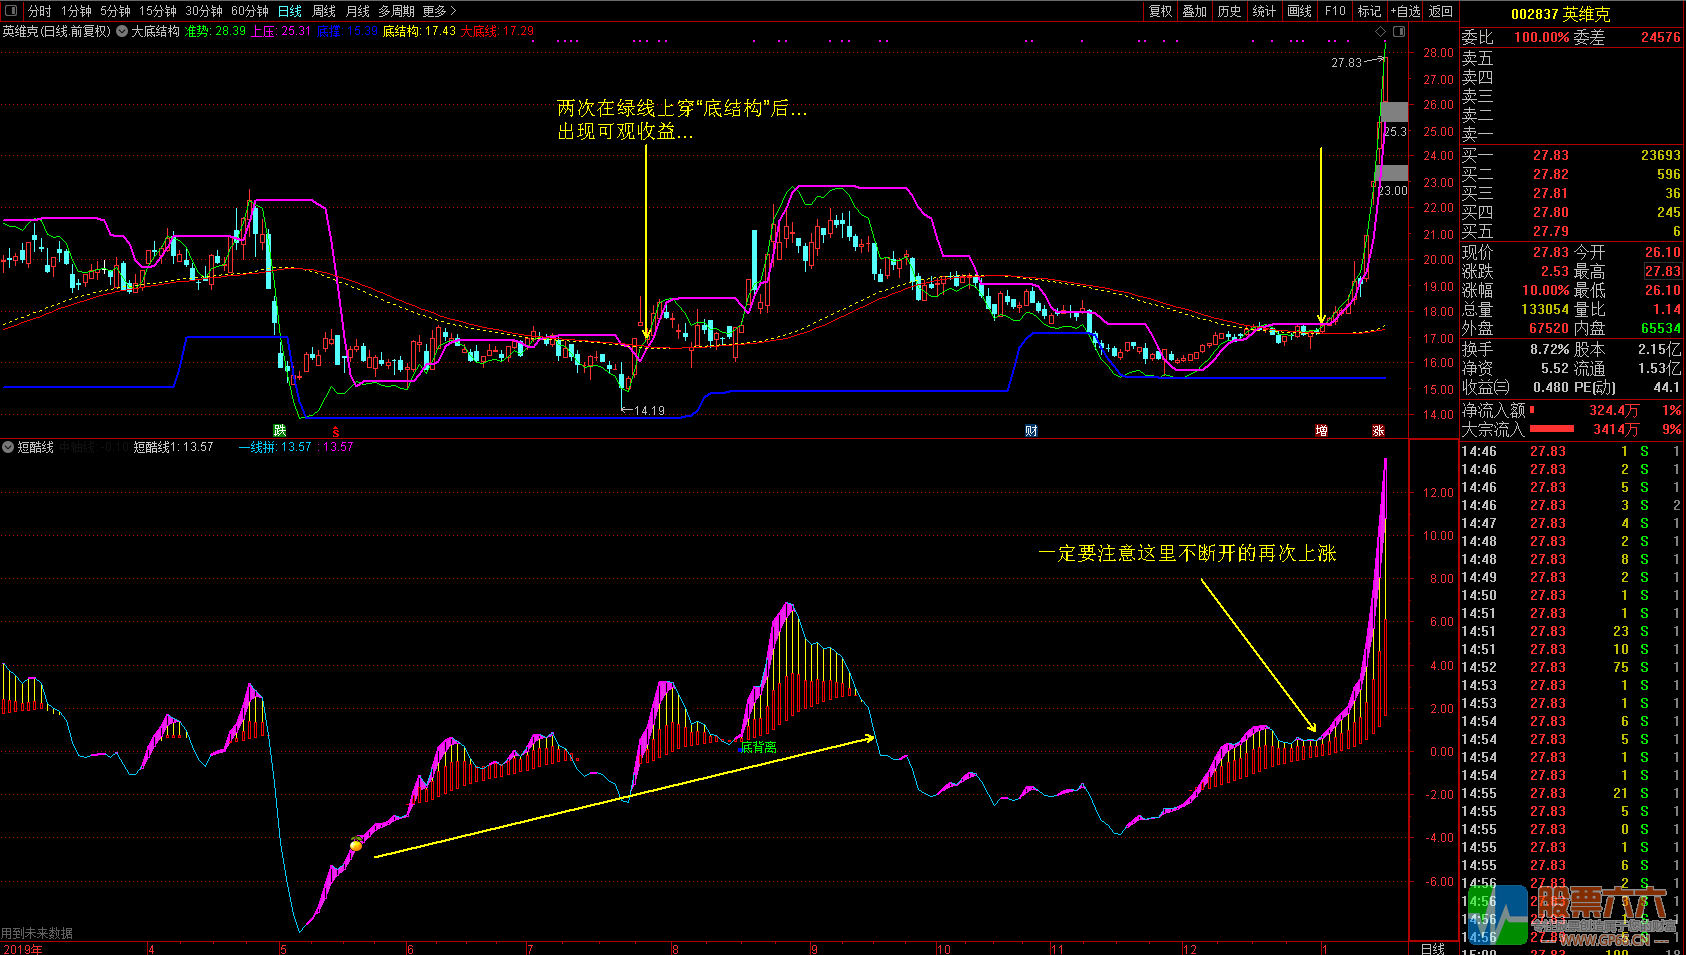Click the red '涨' event marker

click(x=1378, y=430)
